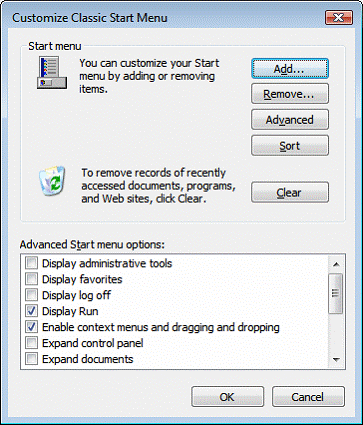Check the Expand documents checkbox

pos(32,359)
